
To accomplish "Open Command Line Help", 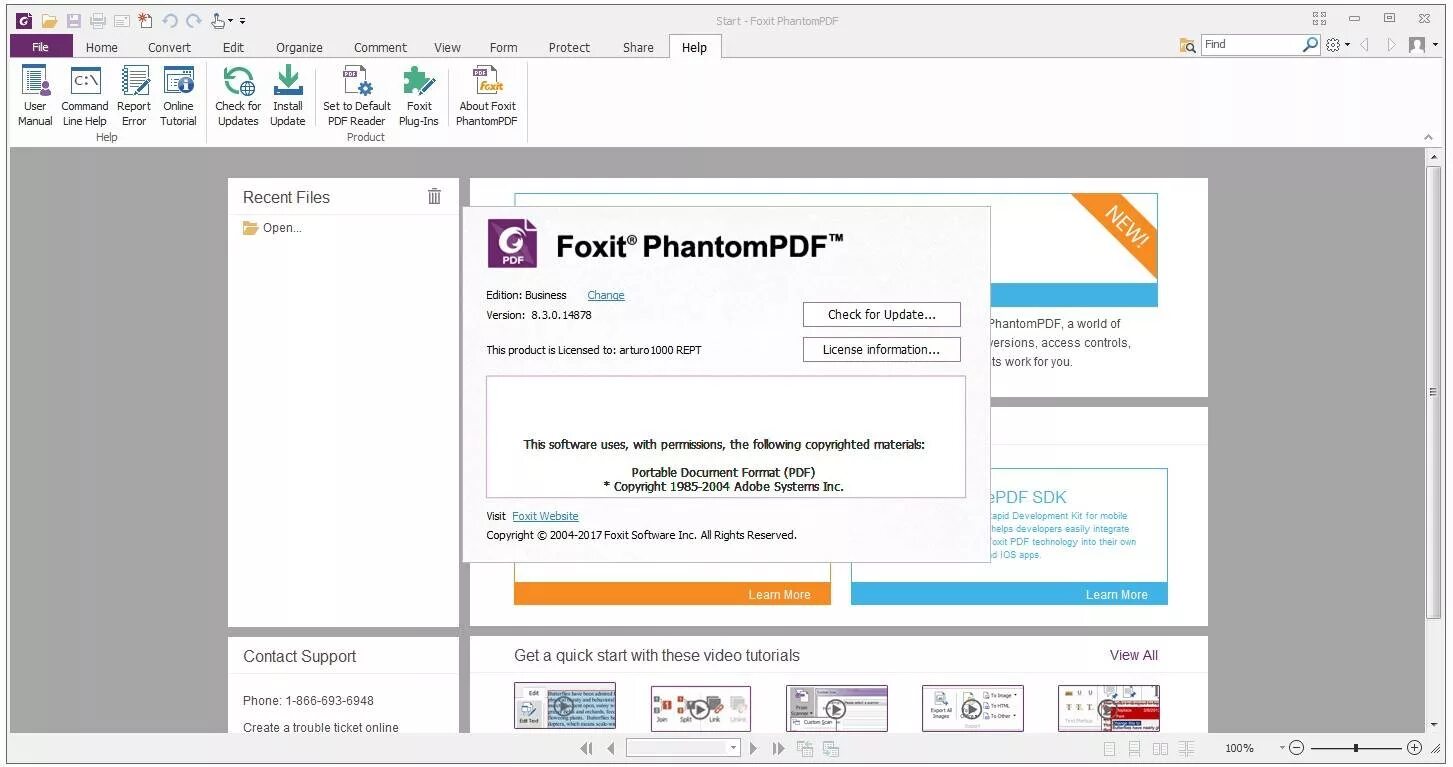I will pos(85,96).
